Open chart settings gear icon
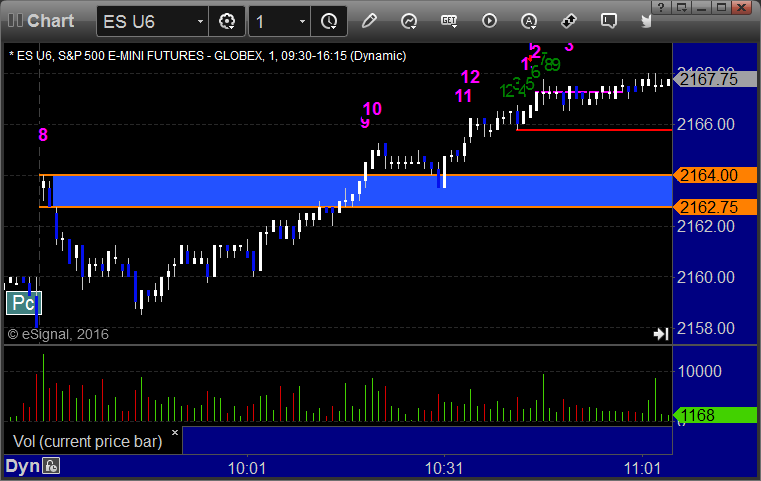This screenshot has width=761, height=481. [227, 21]
